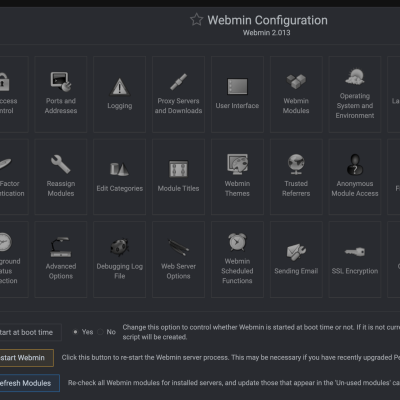The width and height of the screenshot is (400, 400).
Task: Open SSL Encryption settings
Action: [355, 259]
